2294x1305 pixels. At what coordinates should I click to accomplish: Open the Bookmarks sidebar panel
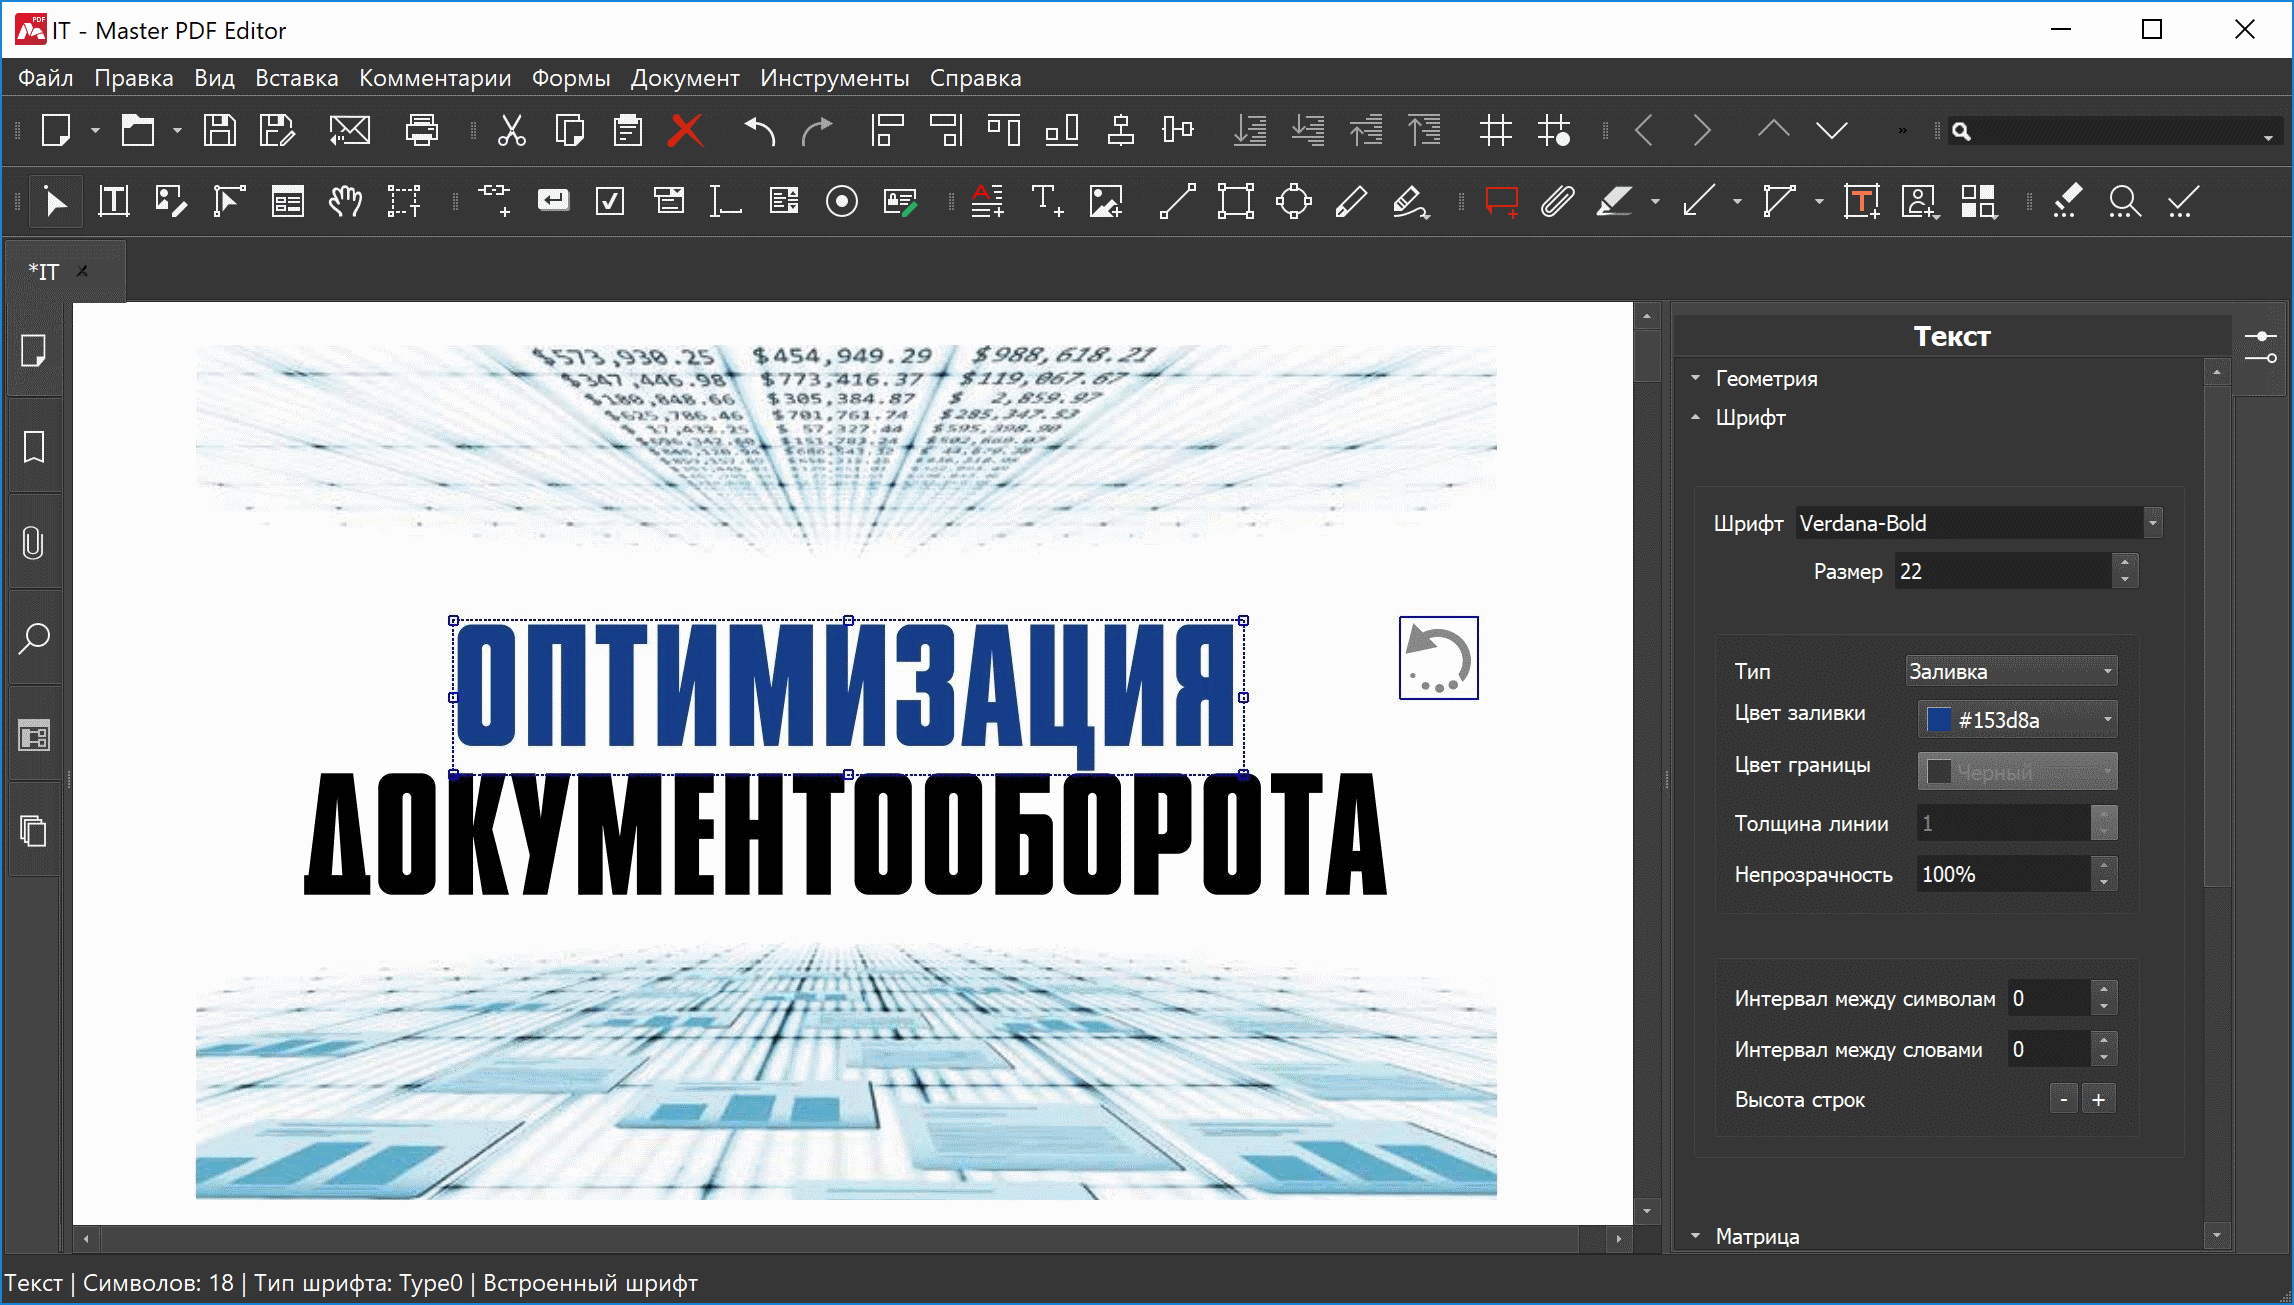click(34, 447)
